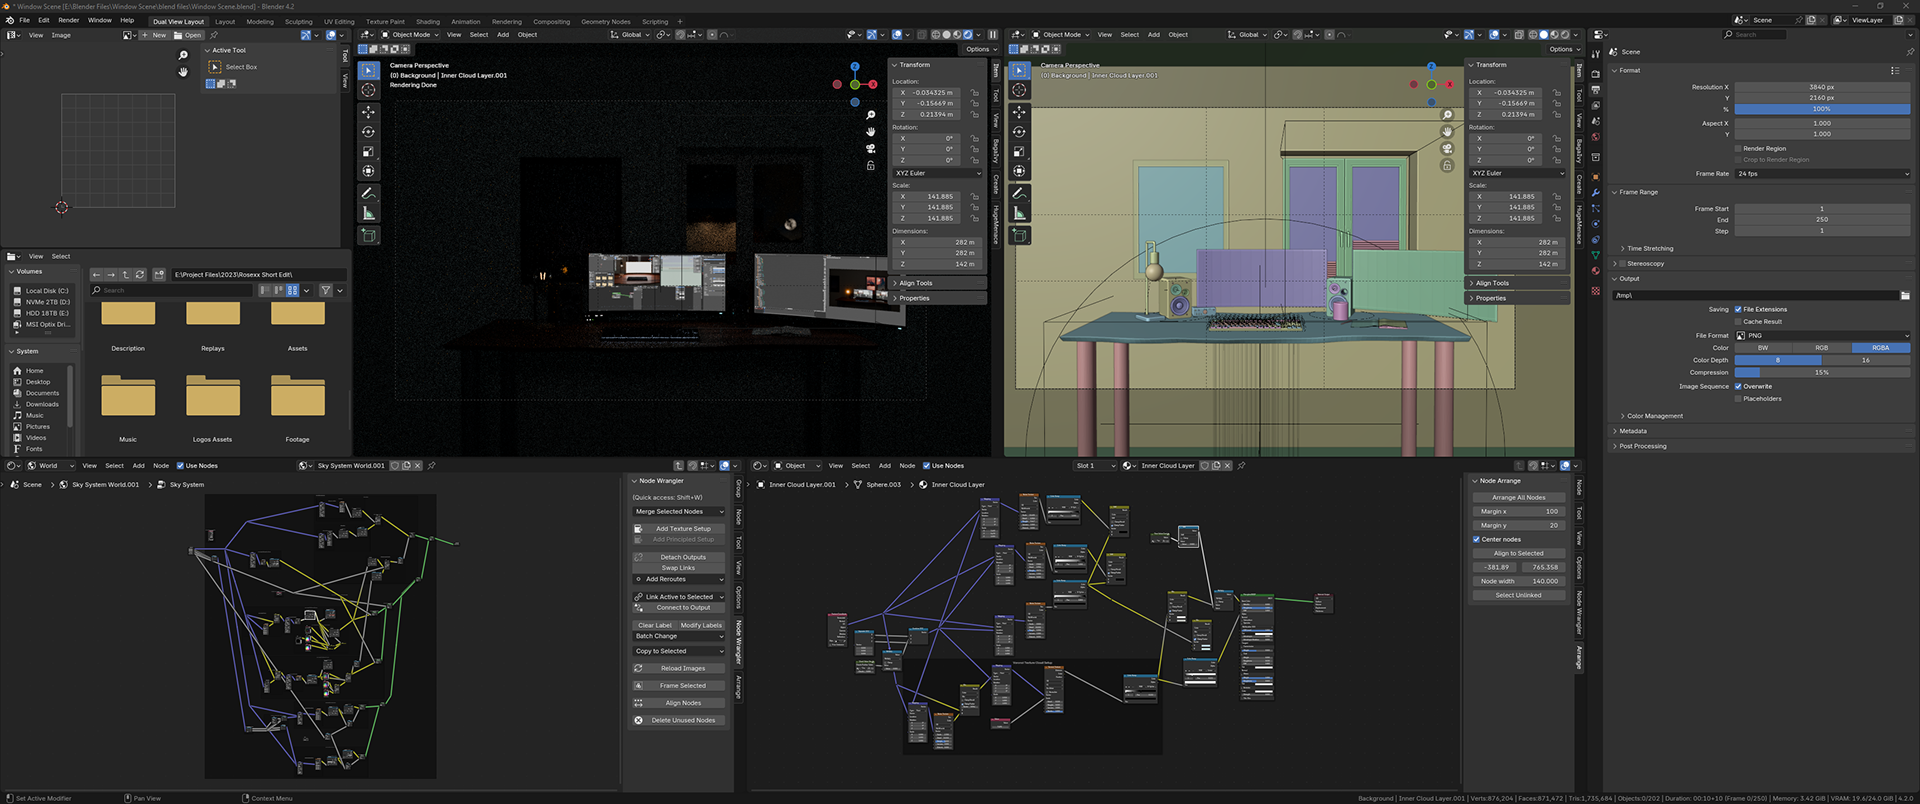Enable the Render Region checkbox
1920x804 pixels.
click(x=1738, y=148)
